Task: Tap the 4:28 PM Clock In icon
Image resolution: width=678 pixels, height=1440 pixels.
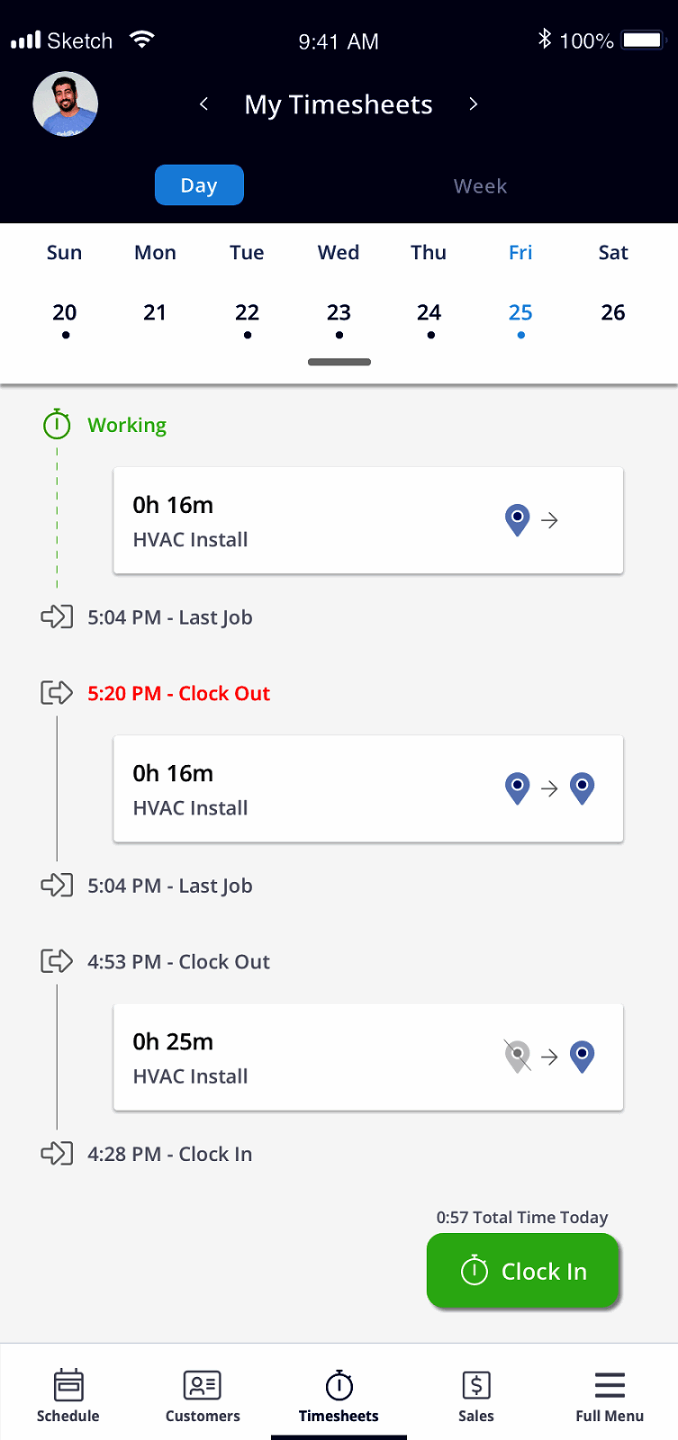Action: pos(57,1153)
